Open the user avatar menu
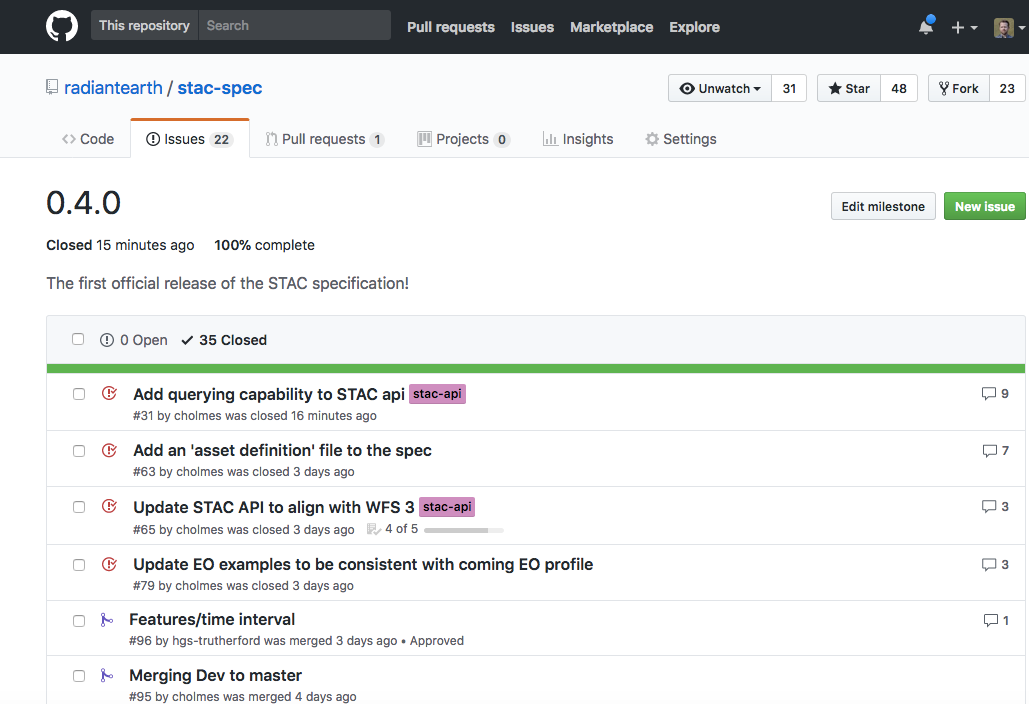This screenshot has height=704, width=1029. click(x=1009, y=28)
